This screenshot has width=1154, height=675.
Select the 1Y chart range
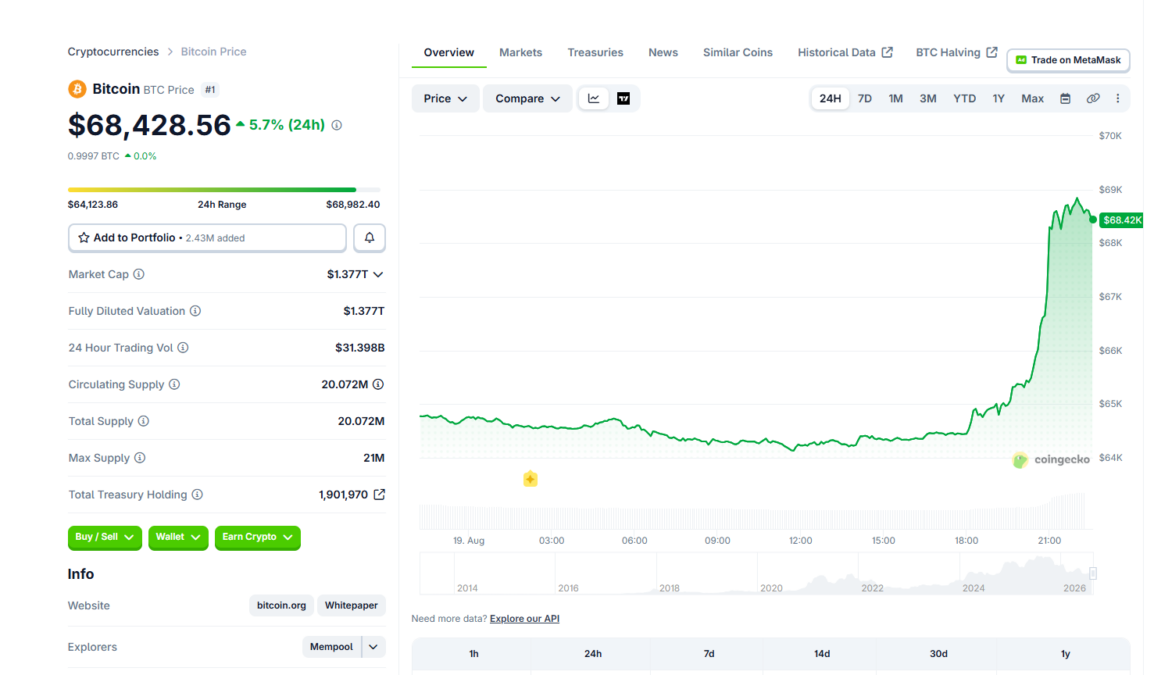999,99
